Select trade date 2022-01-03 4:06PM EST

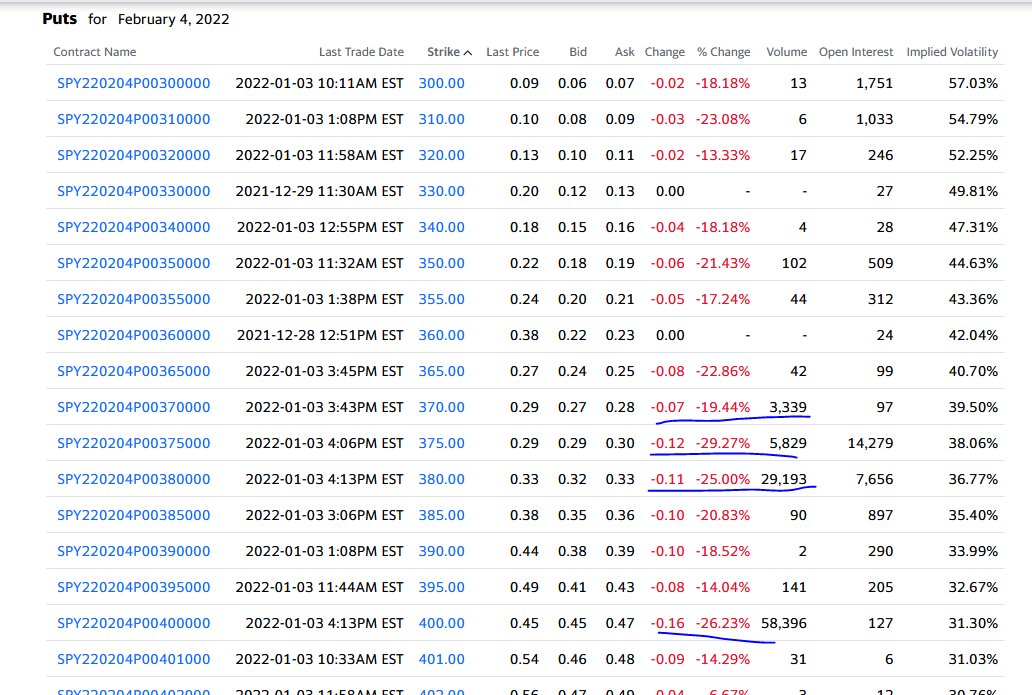click(x=324, y=444)
